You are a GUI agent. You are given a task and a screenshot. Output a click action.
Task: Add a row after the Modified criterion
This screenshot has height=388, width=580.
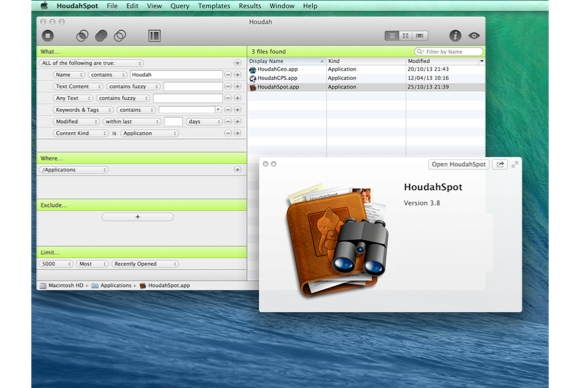(x=237, y=121)
